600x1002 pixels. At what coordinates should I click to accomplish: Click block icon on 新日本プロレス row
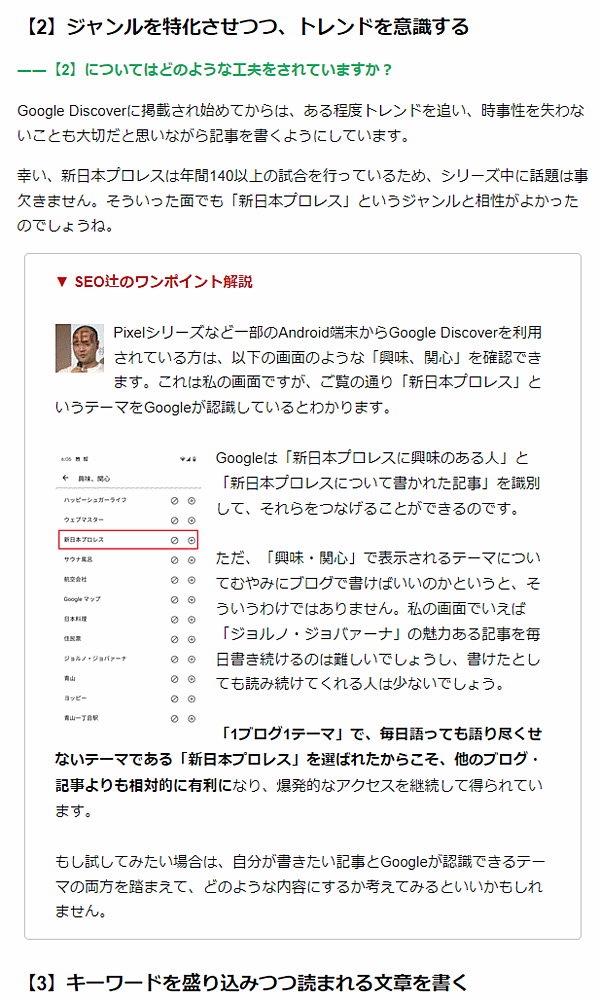click(x=174, y=540)
